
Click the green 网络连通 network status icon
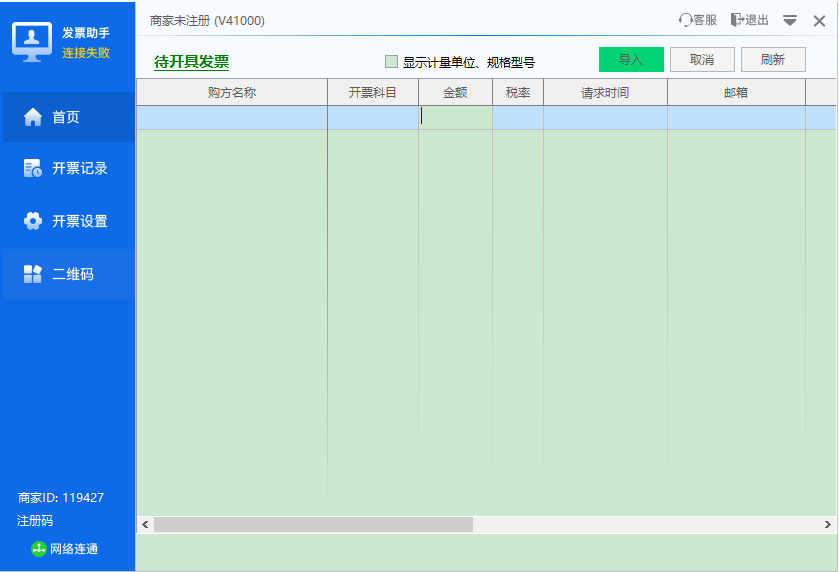(x=39, y=548)
